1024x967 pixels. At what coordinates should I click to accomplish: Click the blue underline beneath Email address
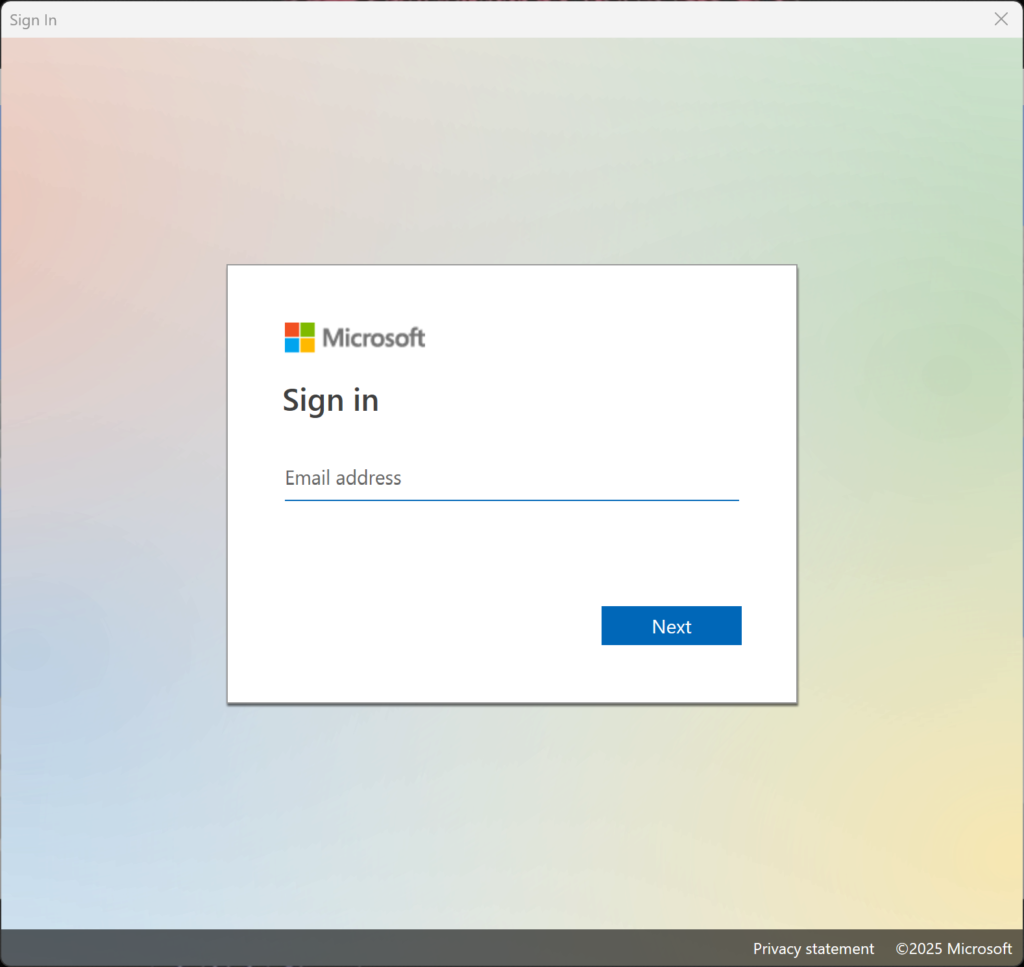pyautogui.click(x=510, y=499)
